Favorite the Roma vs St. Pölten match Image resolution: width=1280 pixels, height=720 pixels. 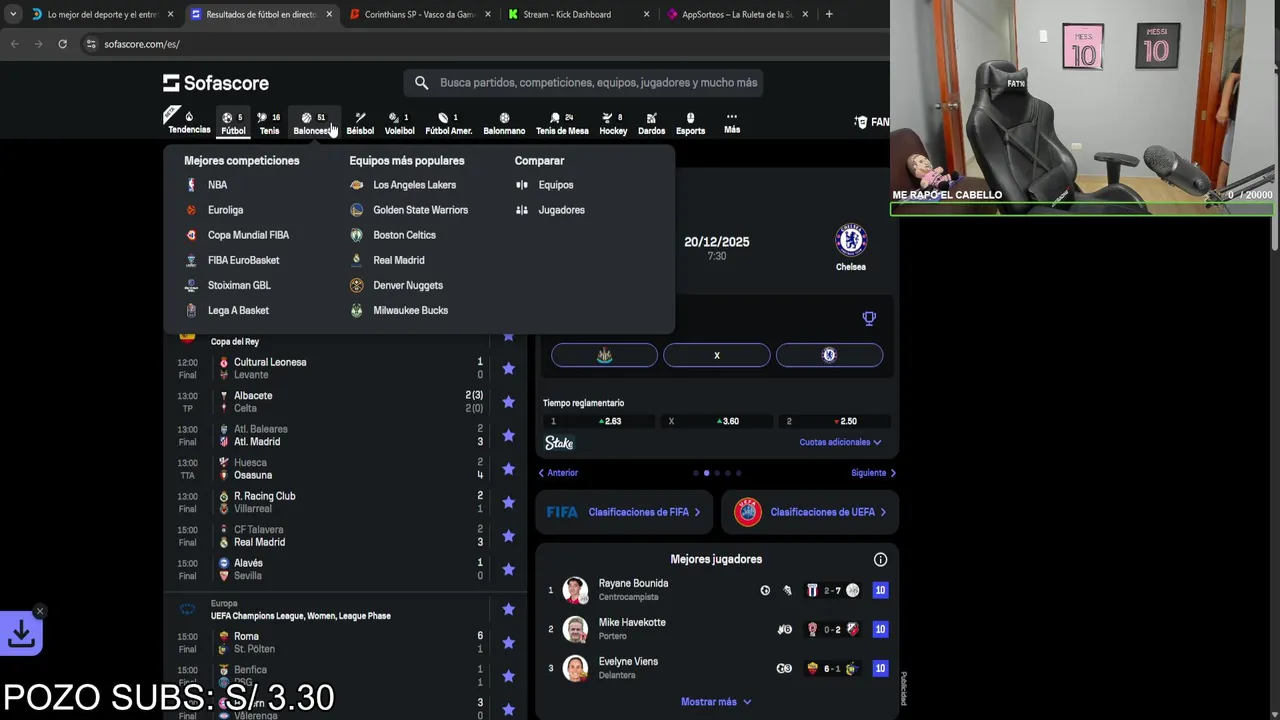tap(508, 642)
